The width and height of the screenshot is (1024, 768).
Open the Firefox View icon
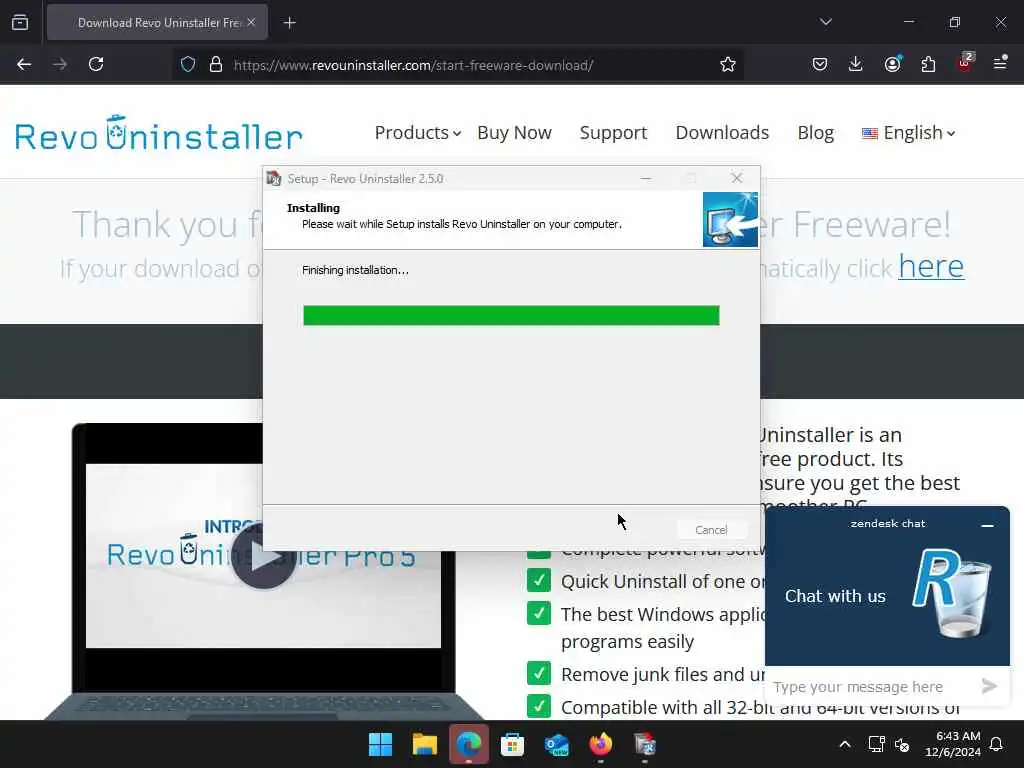tap(20, 22)
